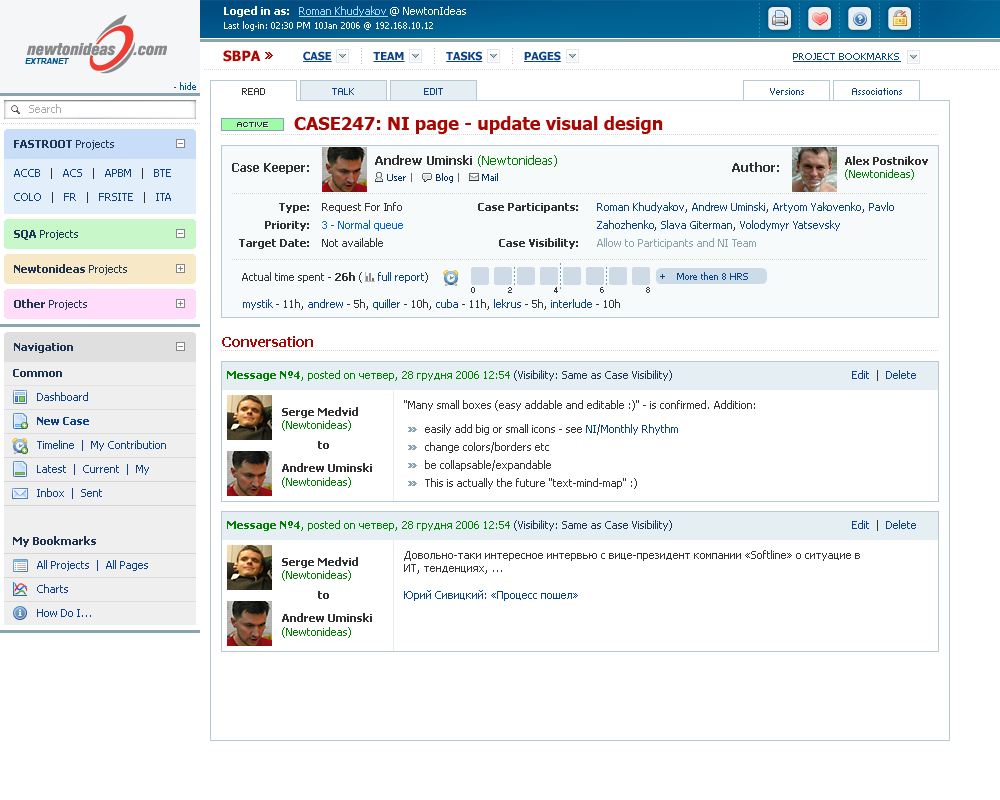Open the Versions tab

click(786, 91)
